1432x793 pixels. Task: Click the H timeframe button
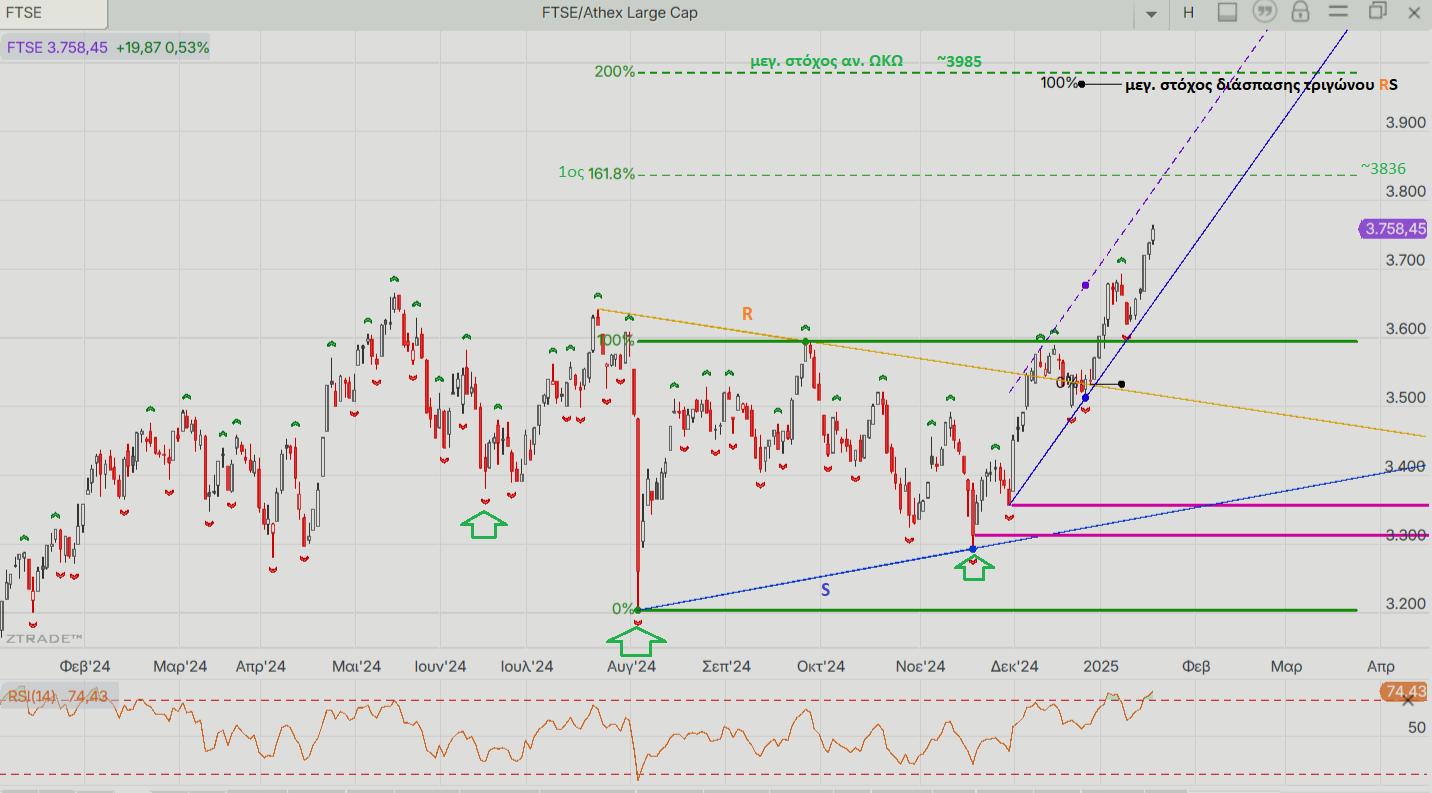tap(1188, 12)
